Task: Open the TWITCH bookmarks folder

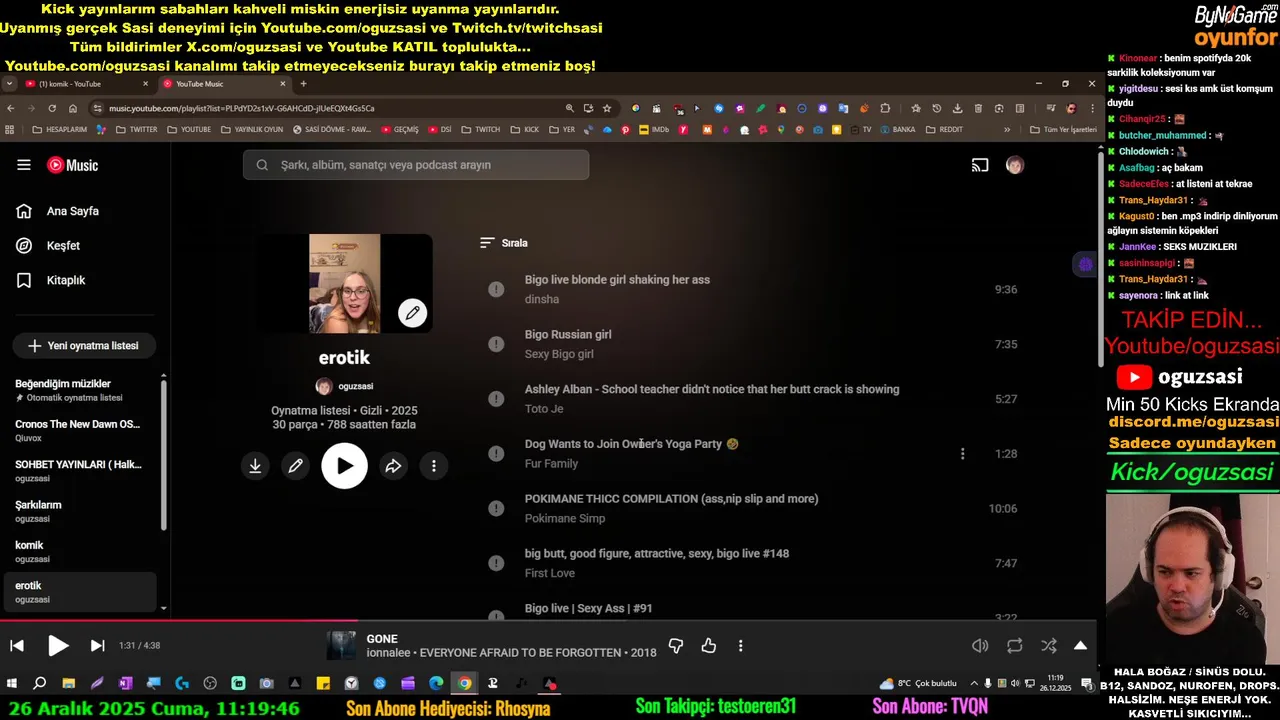Action: tap(481, 129)
